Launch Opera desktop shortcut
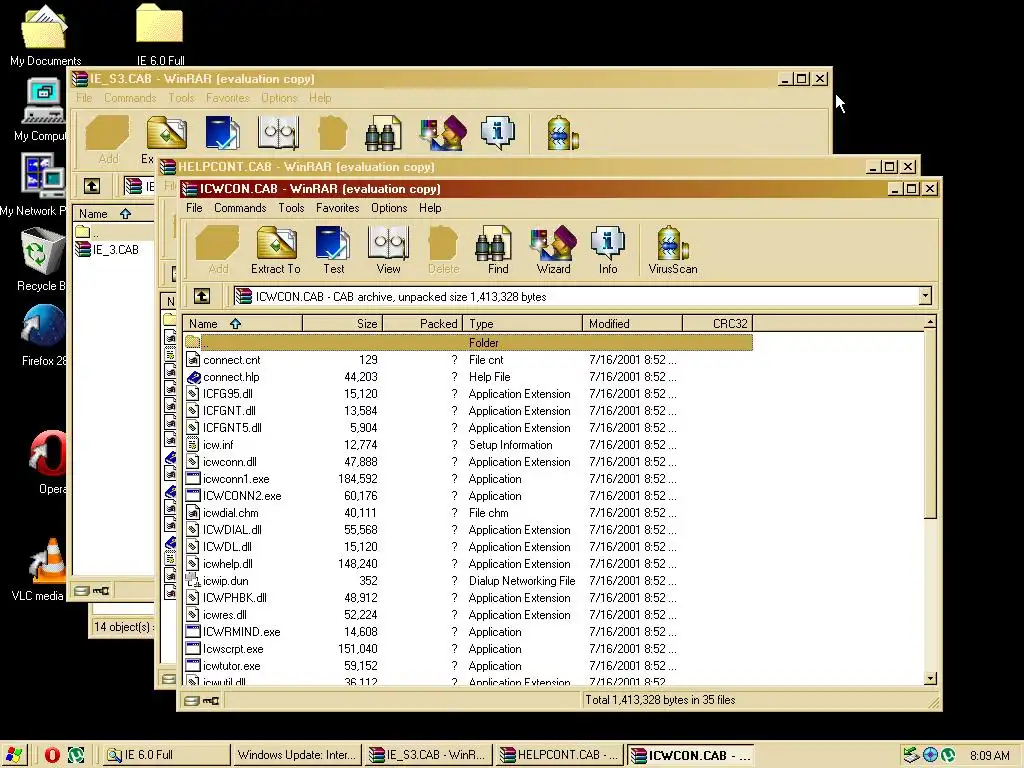 [48, 462]
